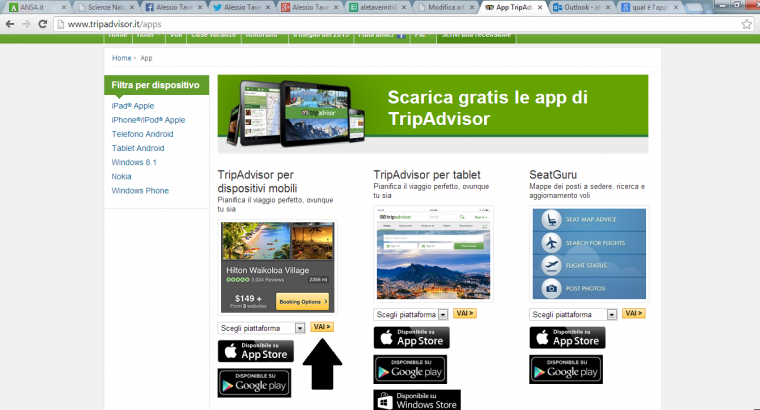This screenshot has width=760, height=410.
Task: Click Google Play badge for SeatGuru
Action: coord(566,369)
